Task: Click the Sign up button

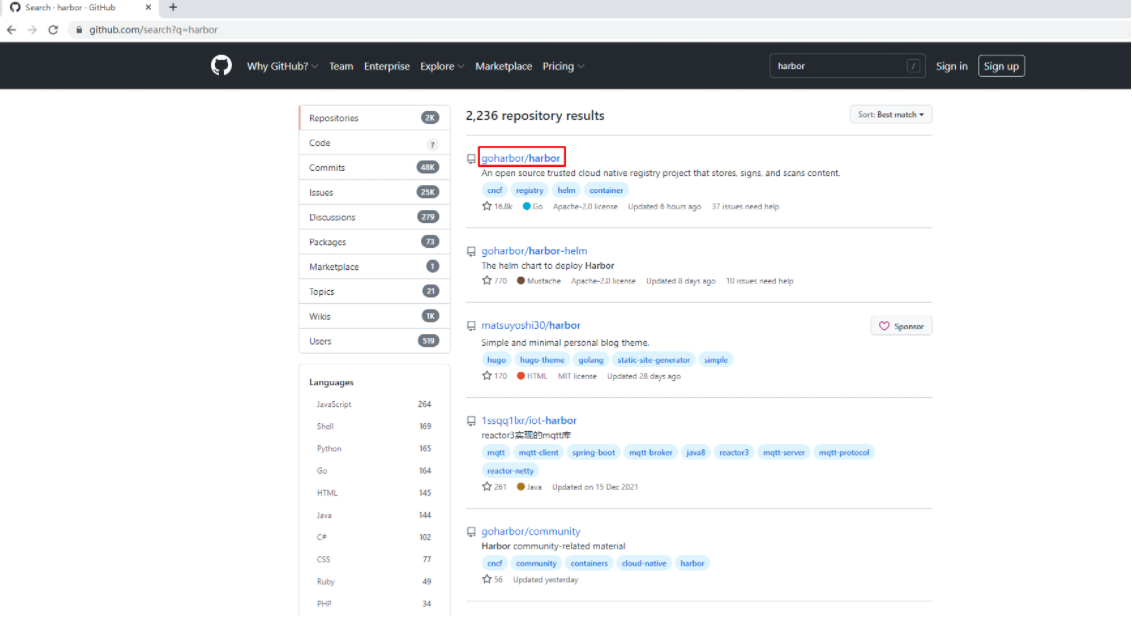Action: (x=1001, y=66)
